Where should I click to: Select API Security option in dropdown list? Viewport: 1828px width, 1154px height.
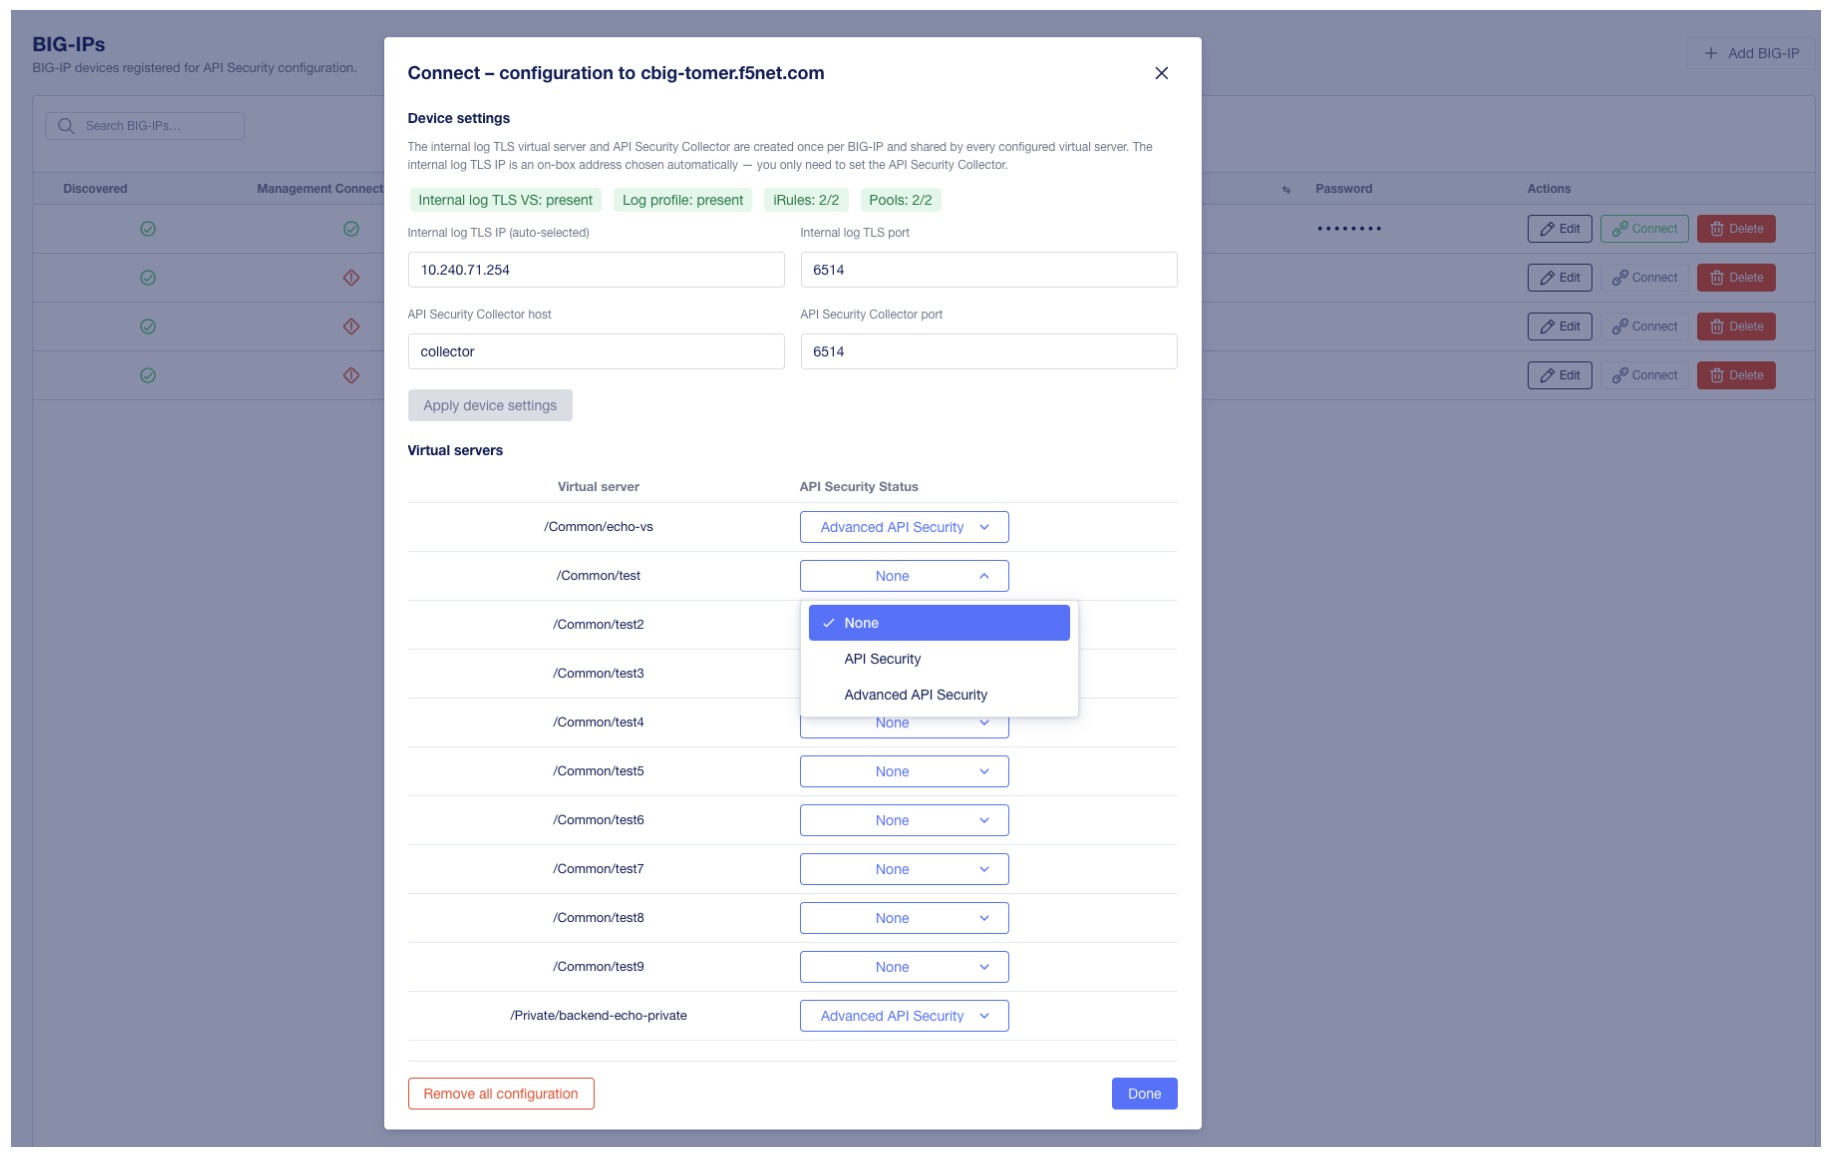pyautogui.click(x=939, y=659)
